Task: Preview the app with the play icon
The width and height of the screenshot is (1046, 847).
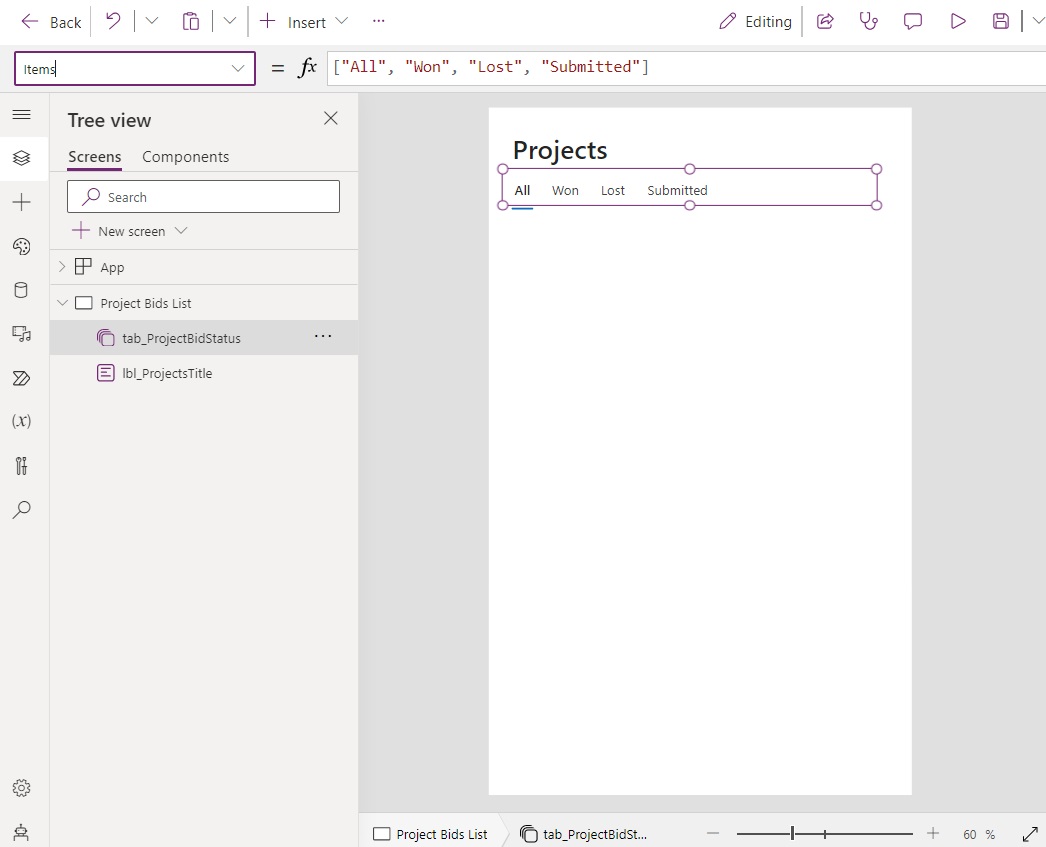Action: pos(958,21)
